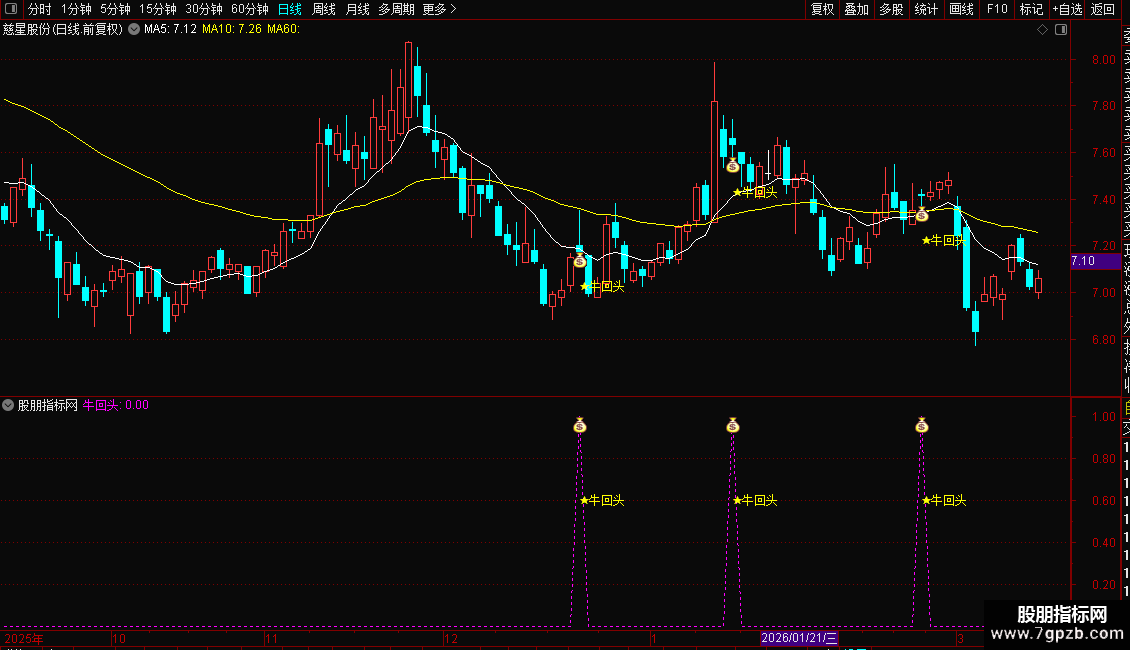Click the 返回 back button
Screen dimensions: 1130x650
(1103, 9)
